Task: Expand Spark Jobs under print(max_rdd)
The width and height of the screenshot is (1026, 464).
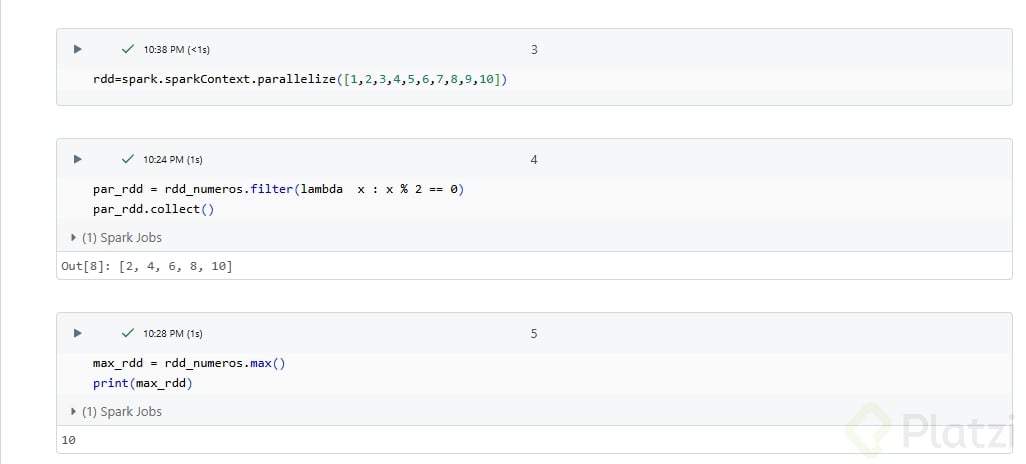Action: (x=116, y=412)
